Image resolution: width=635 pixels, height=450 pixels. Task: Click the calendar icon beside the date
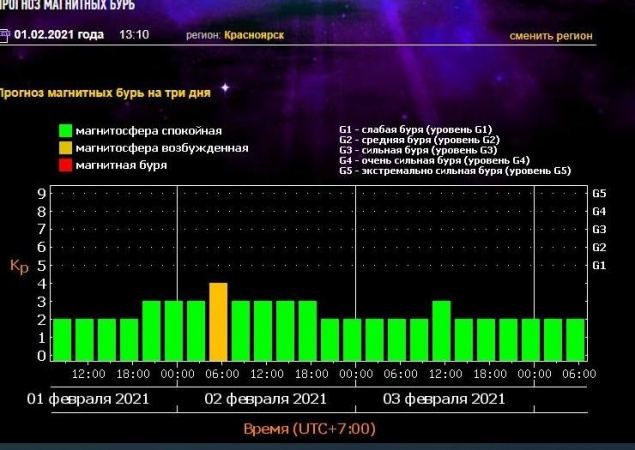click(6, 35)
